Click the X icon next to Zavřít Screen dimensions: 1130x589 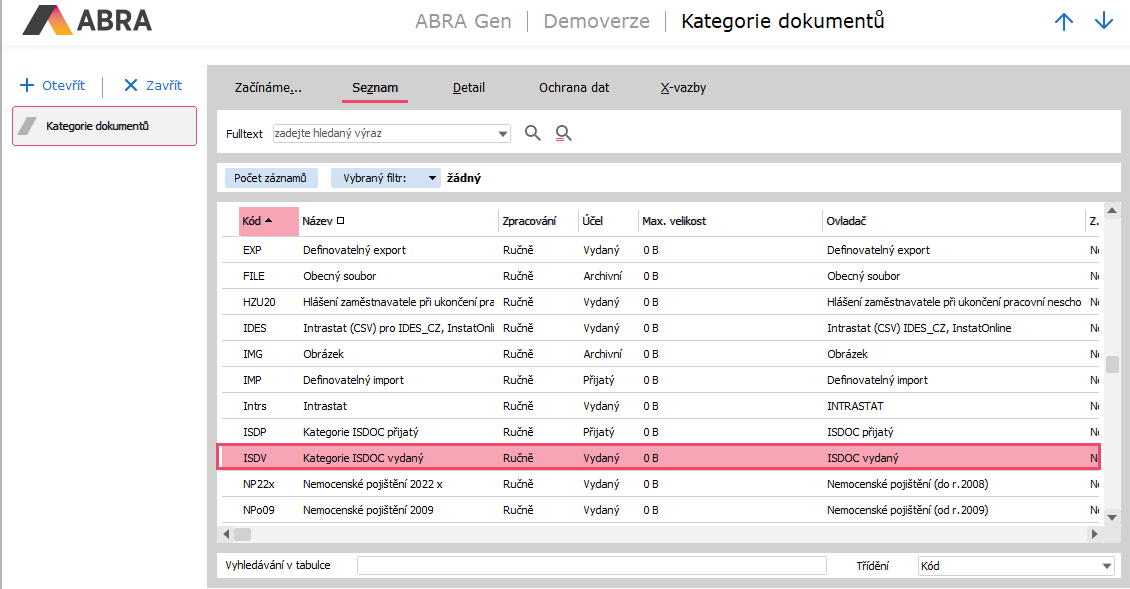[x=130, y=85]
